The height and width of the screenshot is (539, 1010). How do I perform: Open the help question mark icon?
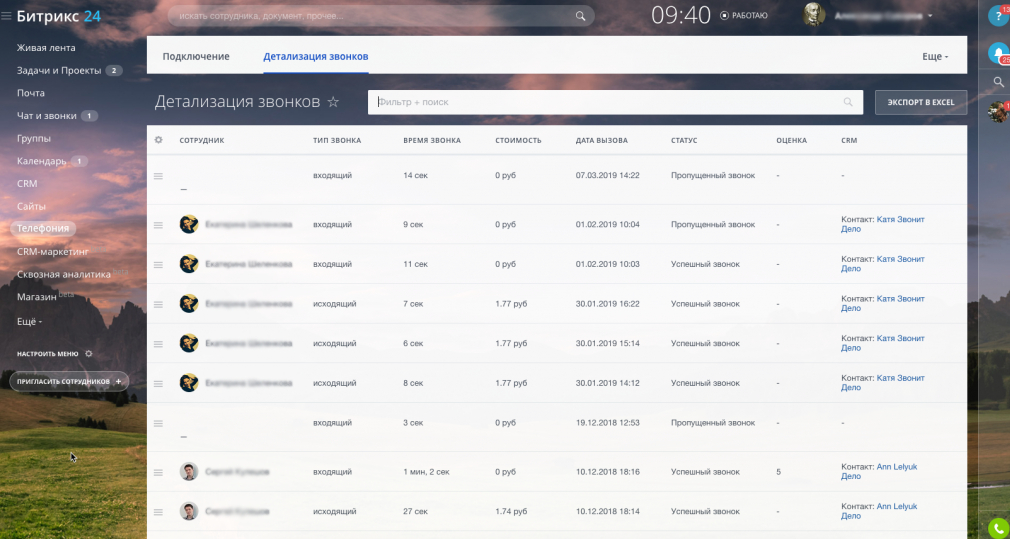pyautogui.click(x=996, y=16)
